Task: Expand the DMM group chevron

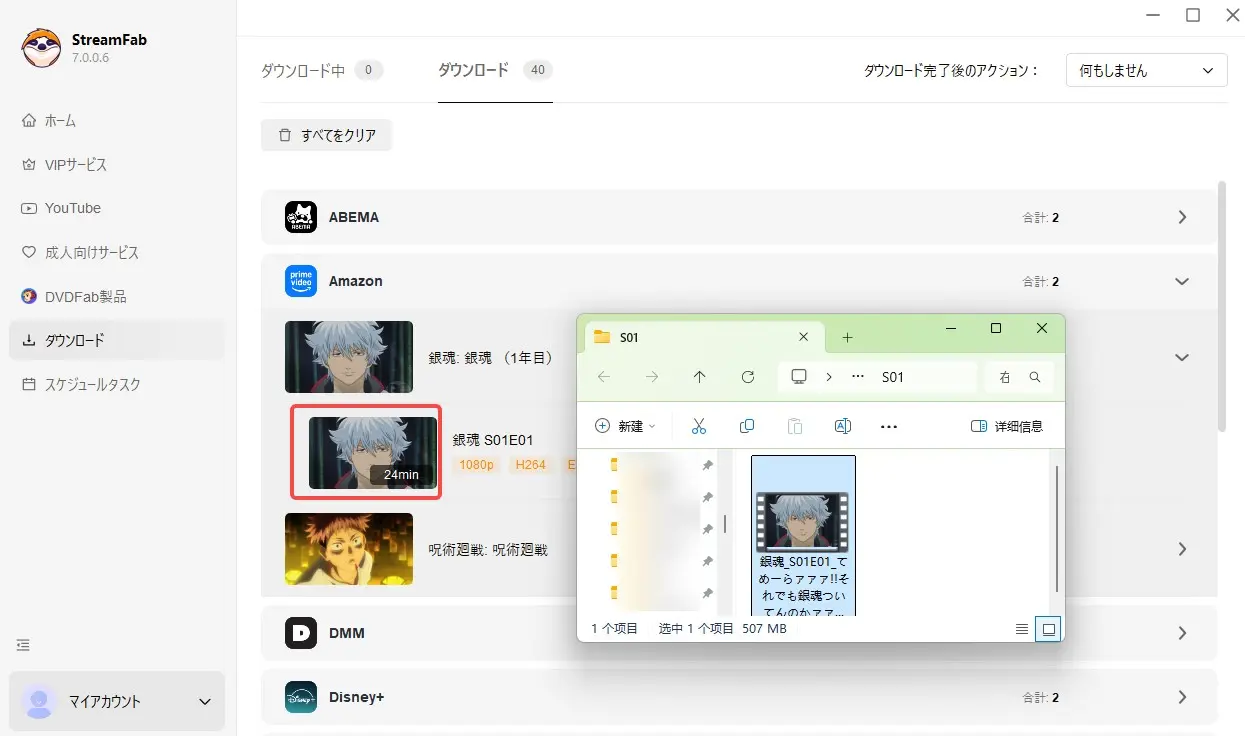Action: (x=1182, y=633)
